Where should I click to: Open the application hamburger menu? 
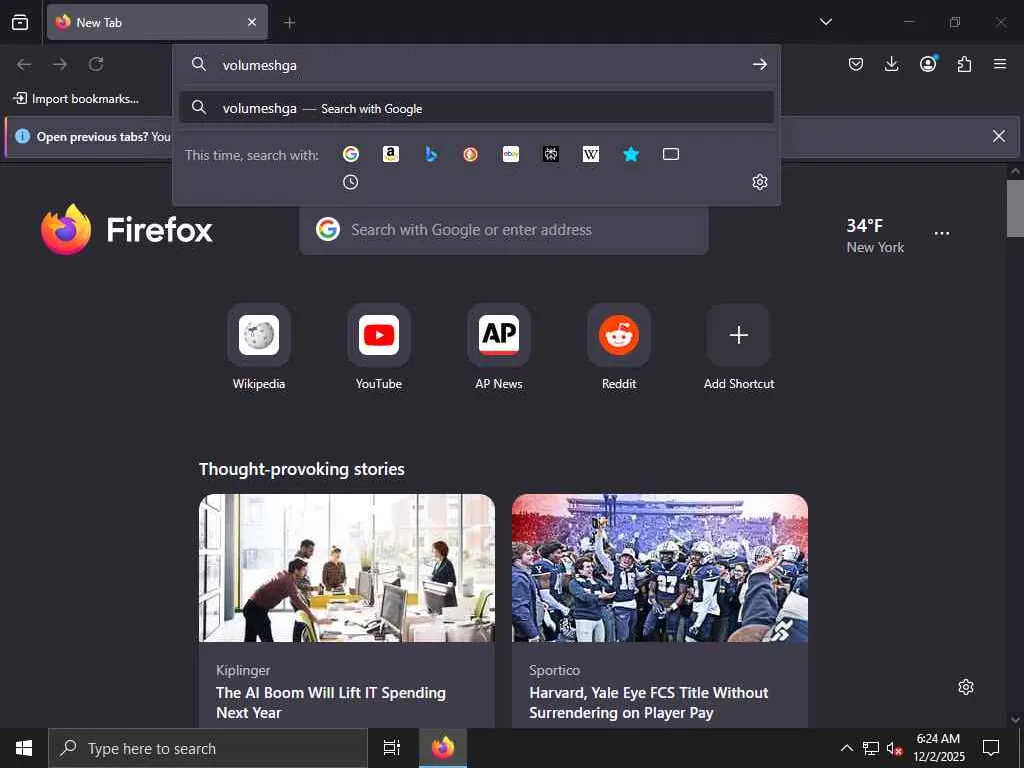click(1000, 64)
